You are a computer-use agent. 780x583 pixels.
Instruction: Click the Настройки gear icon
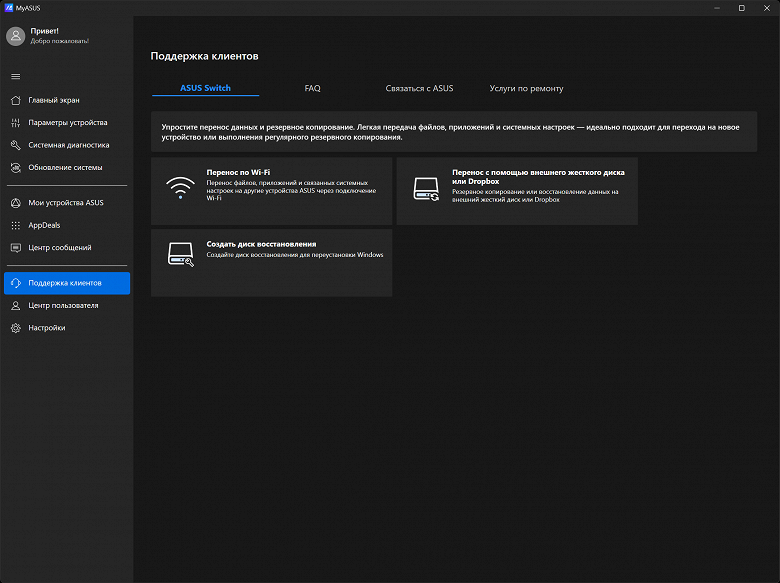[x=15, y=328]
